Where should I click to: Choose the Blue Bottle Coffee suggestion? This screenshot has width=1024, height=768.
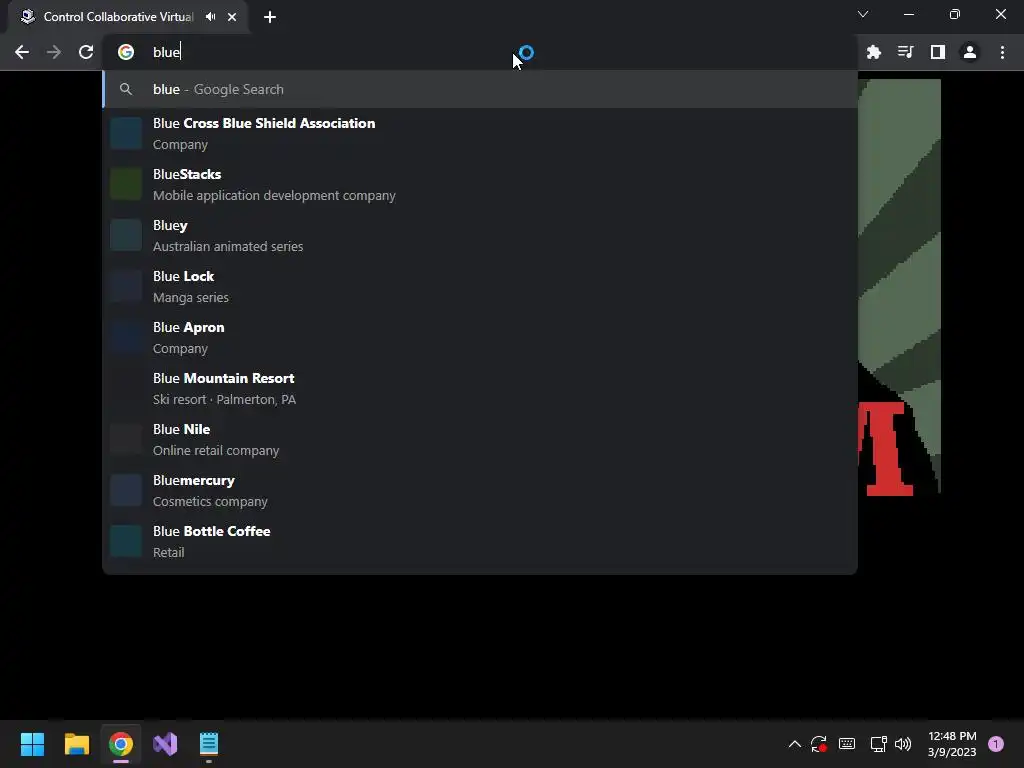tap(480, 541)
